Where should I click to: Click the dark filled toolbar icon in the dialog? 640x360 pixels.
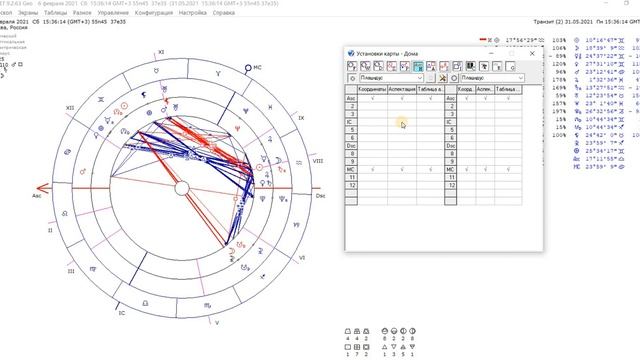(471, 66)
